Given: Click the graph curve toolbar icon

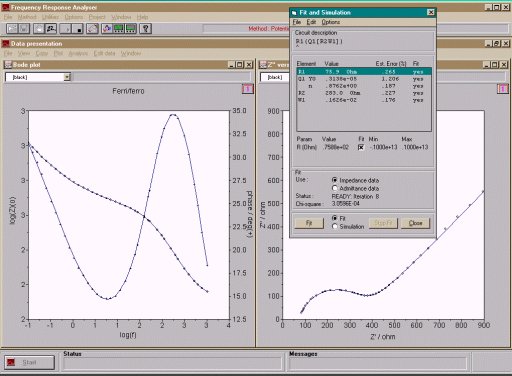Looking at the screenshot, I should 92,29.
